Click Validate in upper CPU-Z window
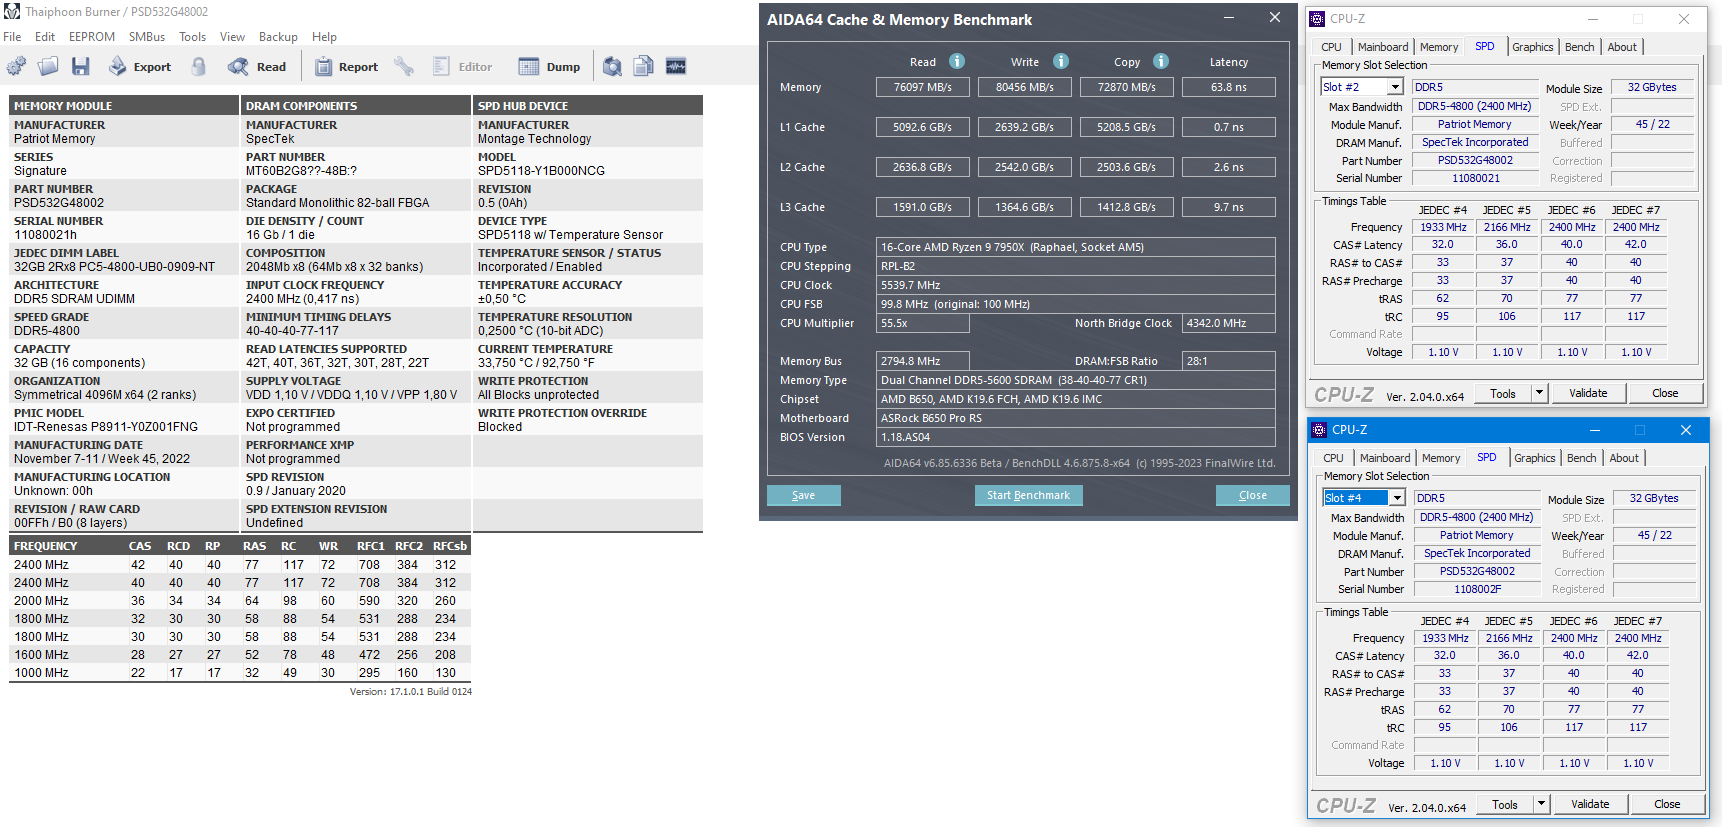Screen dimensions: 1722x827 [1588, 393]
